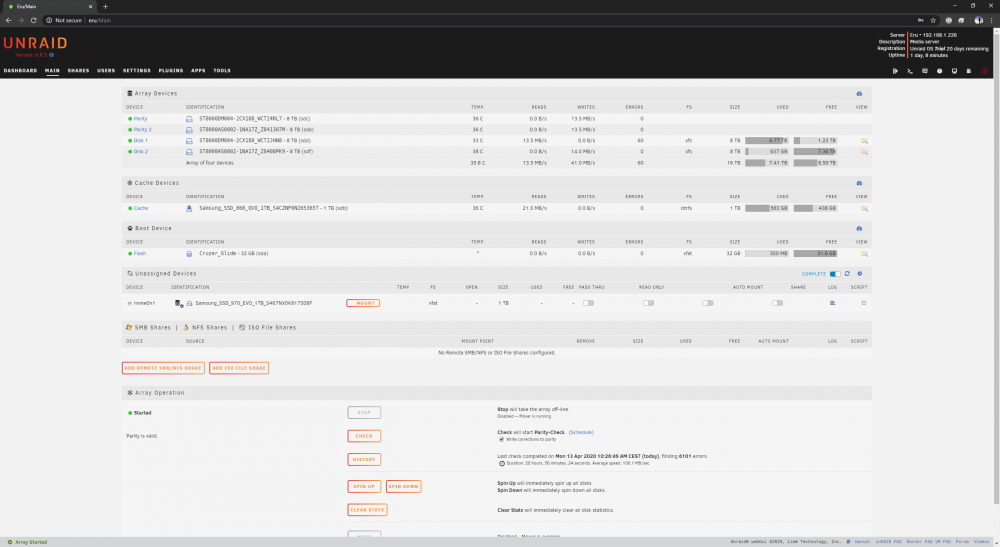Open the Cache device link
This screenshot has width=1000, height=547.
point(141,208)
